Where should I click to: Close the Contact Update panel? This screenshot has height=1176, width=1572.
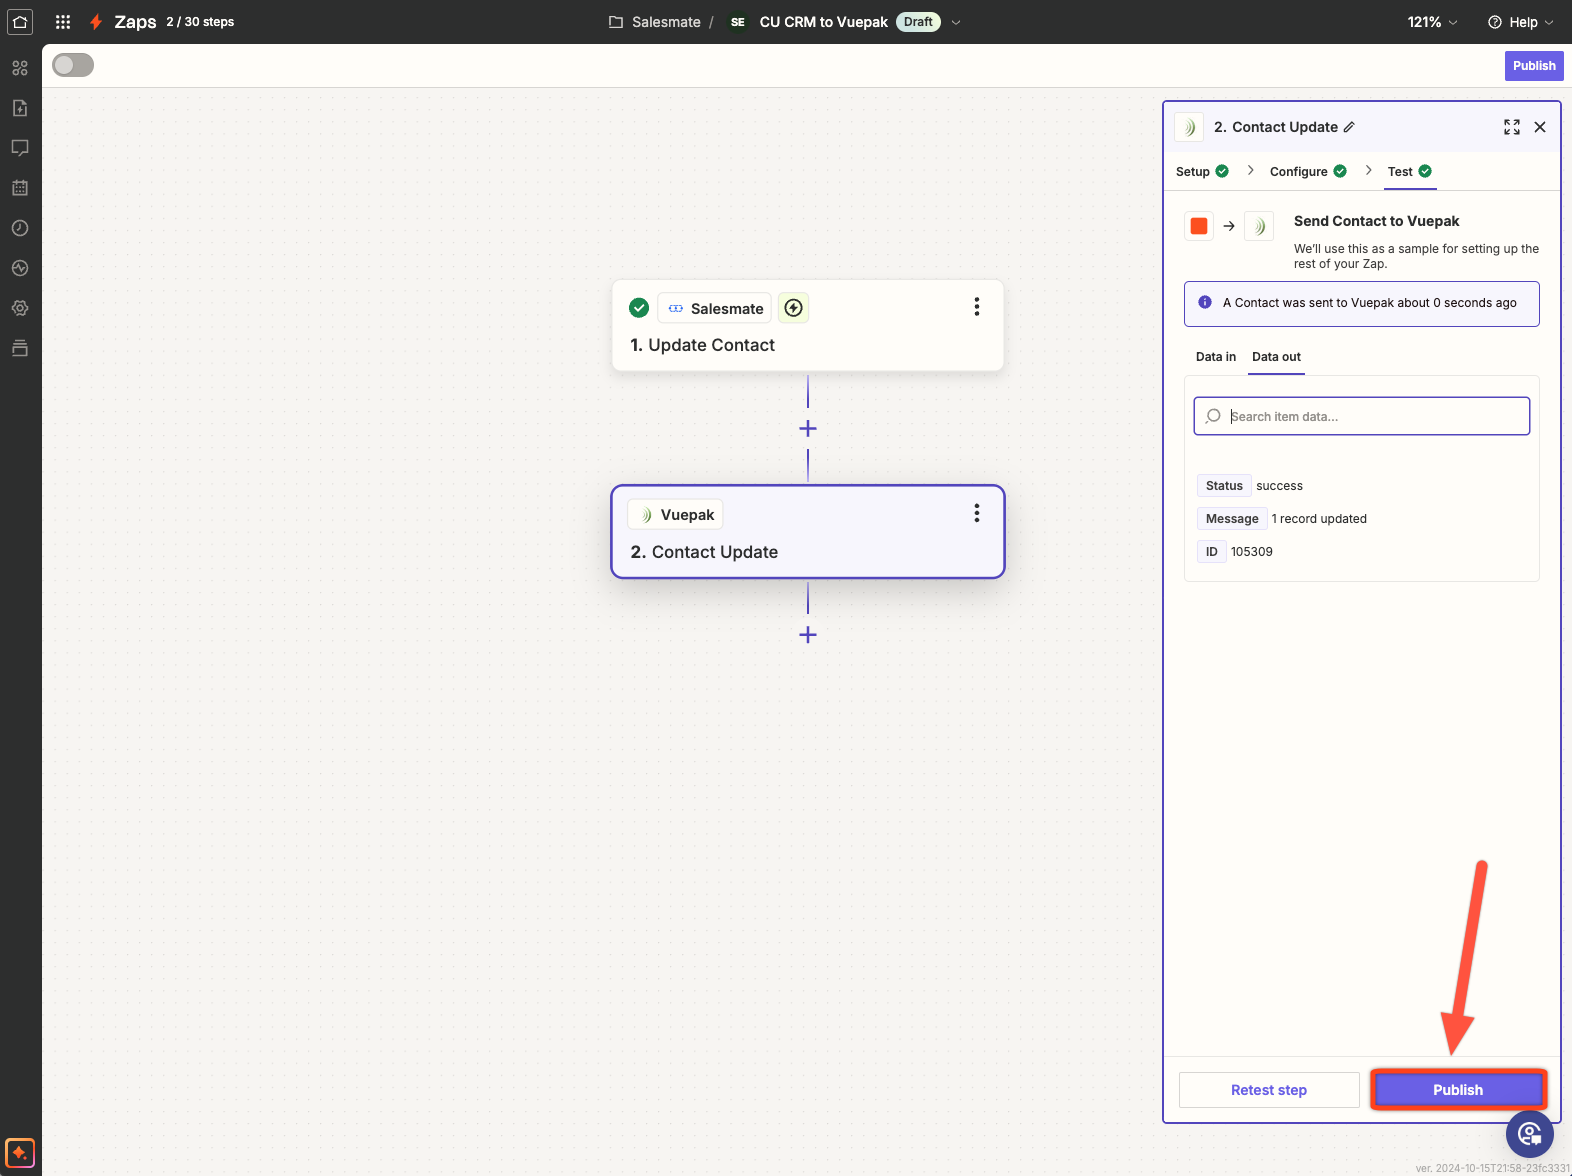tap(1540, 127)
